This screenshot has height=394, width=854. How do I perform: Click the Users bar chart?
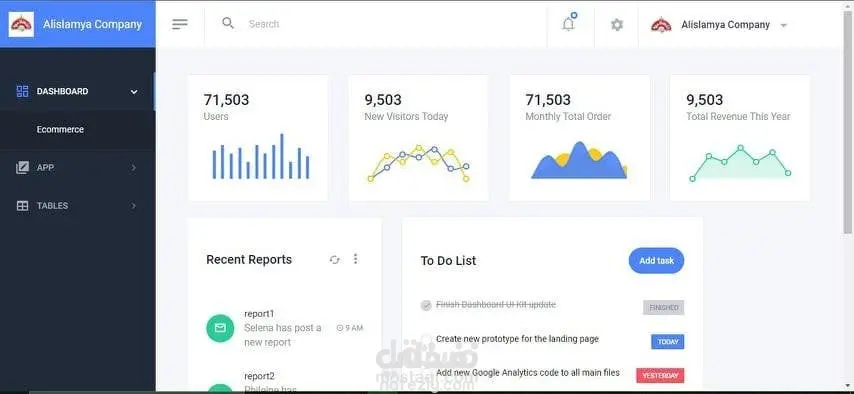(260, 156)
